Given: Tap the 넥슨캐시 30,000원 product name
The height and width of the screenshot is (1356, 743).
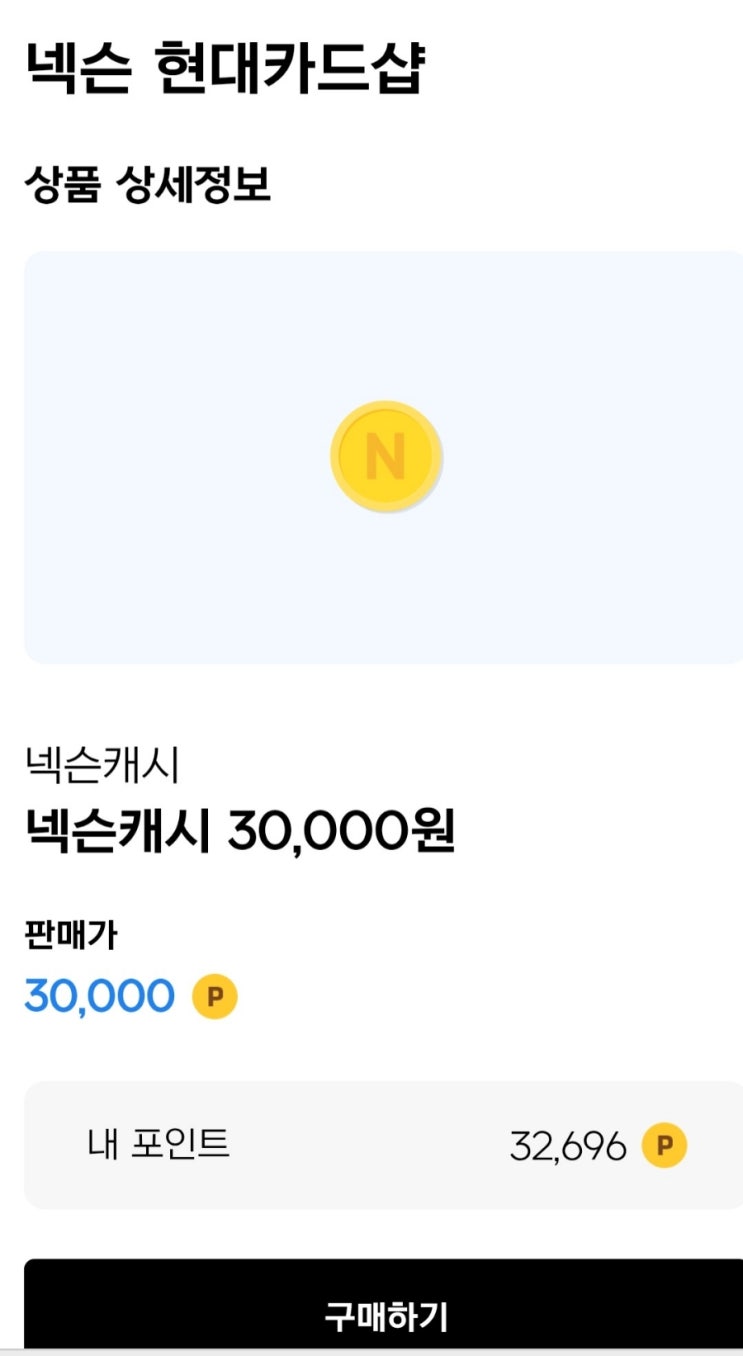Looking at the screenshot, I should click(239, 830).
